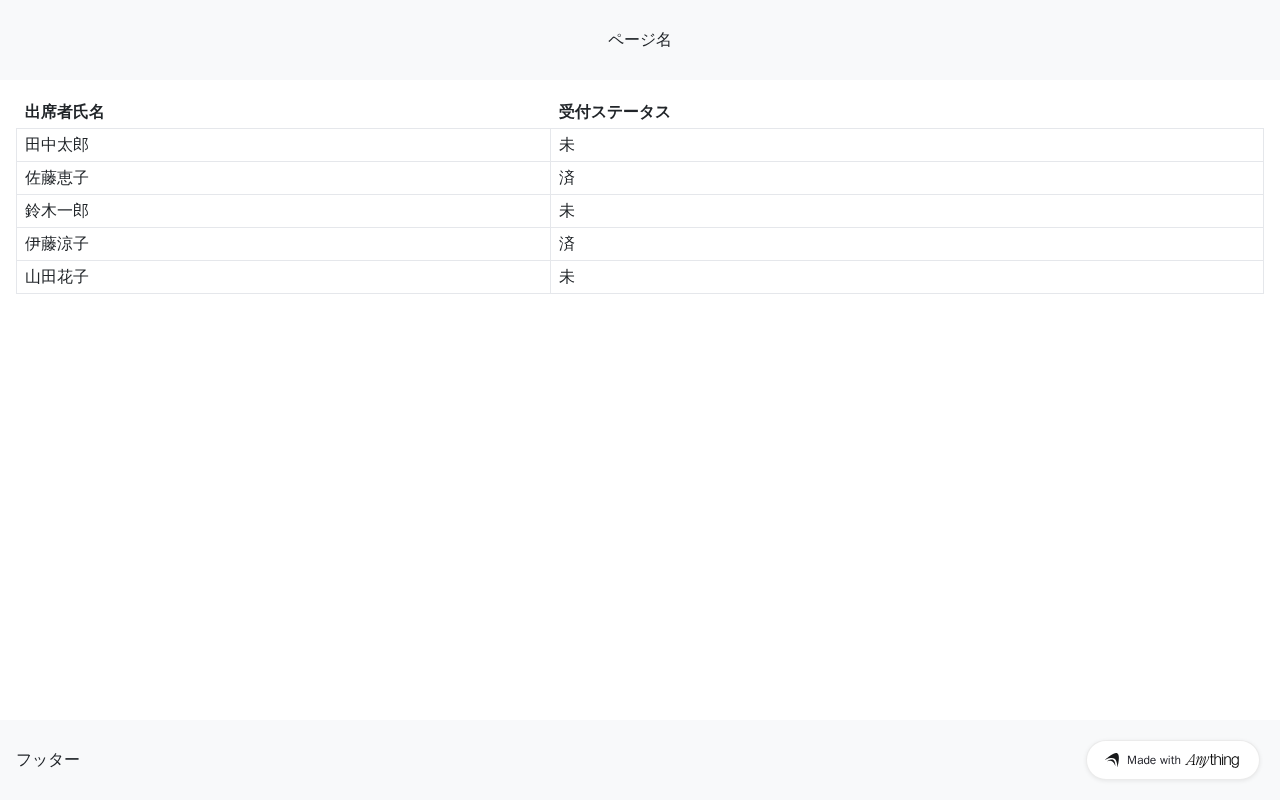
Task: Click the Anything wordmark in the badge
Action: pos(1212,760)
